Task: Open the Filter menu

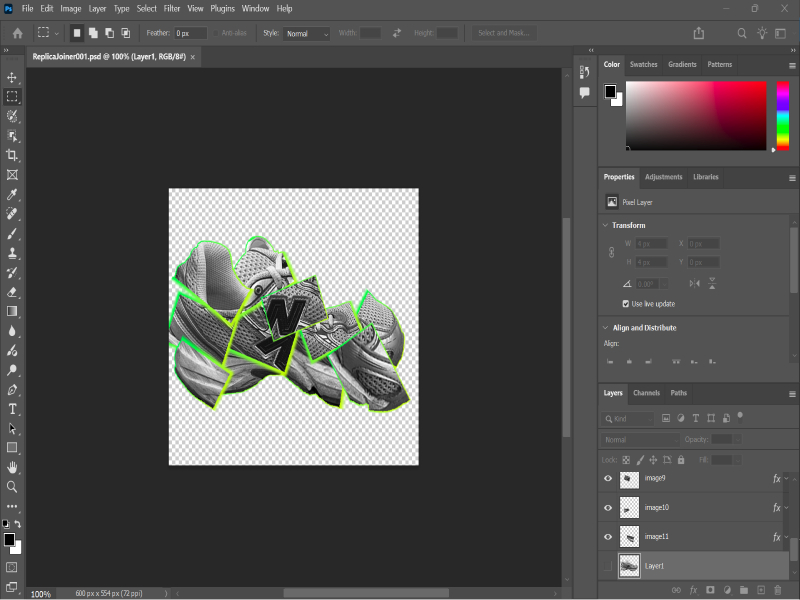Action: pyautogui.click(x=172, y=8)
